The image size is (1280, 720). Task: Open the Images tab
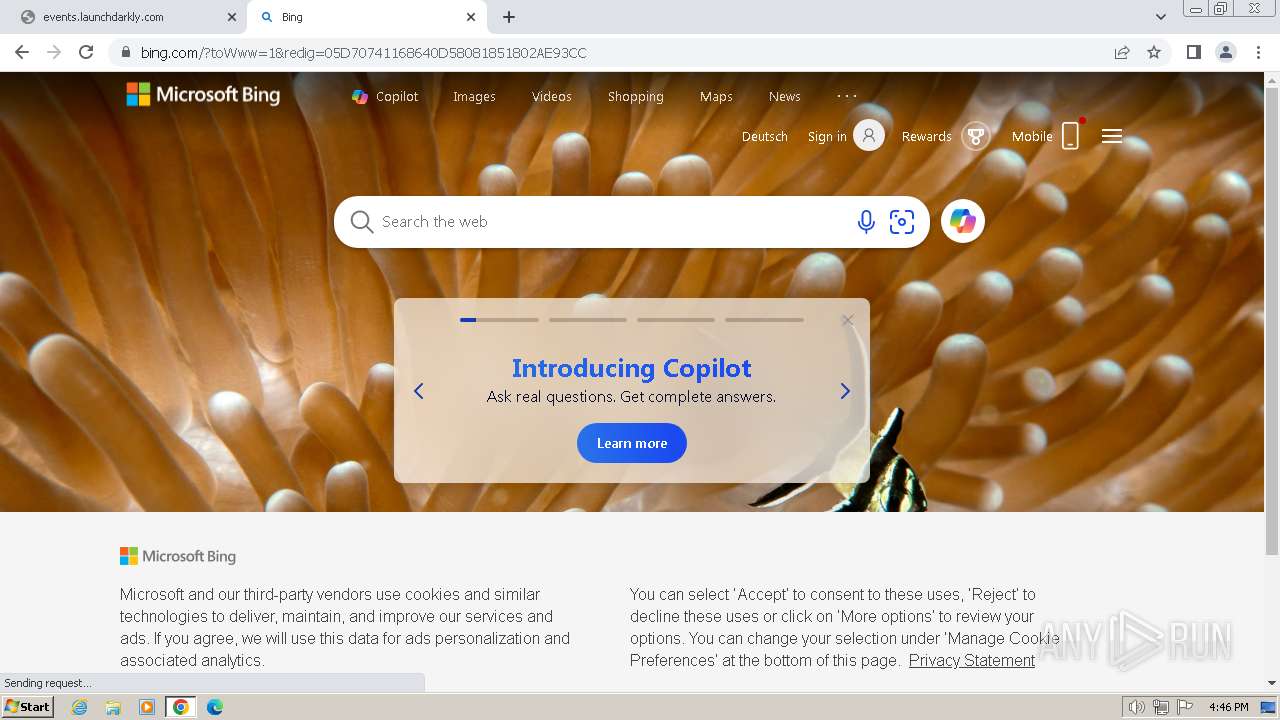pyautogui.click(x=474, y=97)
